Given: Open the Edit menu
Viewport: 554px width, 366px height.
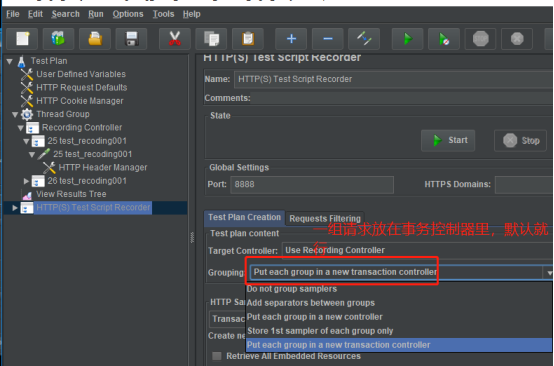Looking at the screenshot, I should (35, 14).
